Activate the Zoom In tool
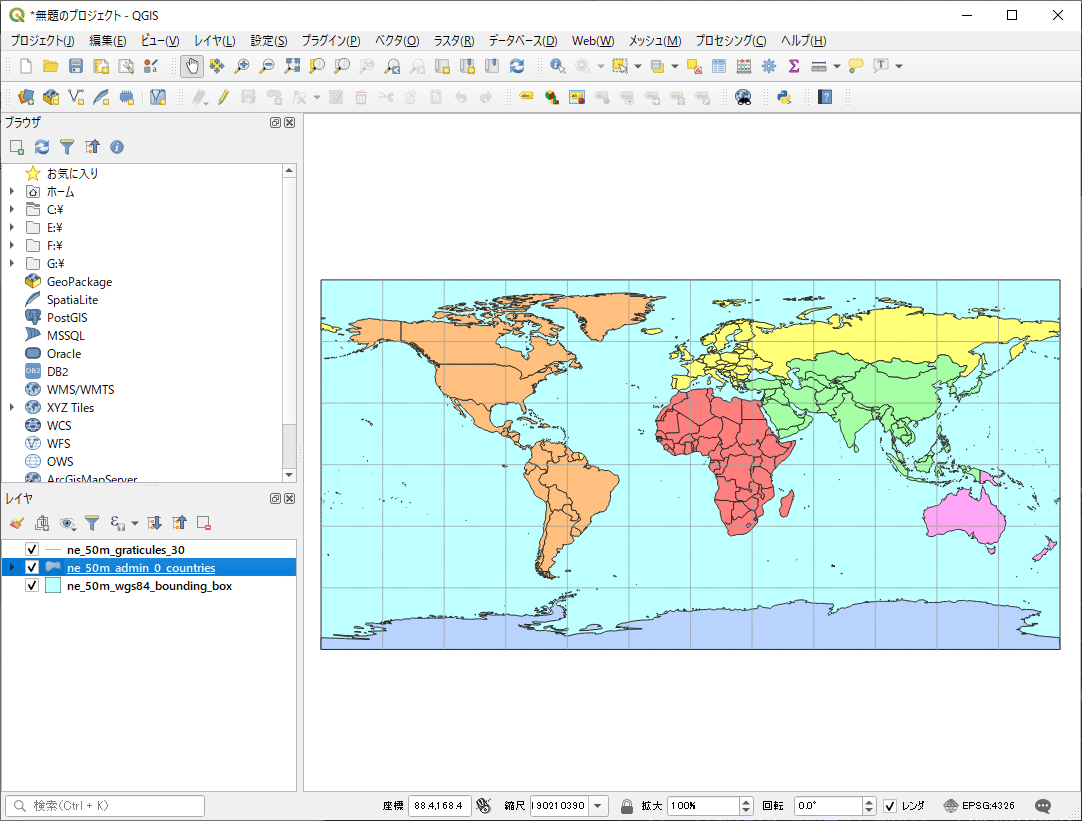This screenshot has width=1082, height=821. [x=240, y=66]
